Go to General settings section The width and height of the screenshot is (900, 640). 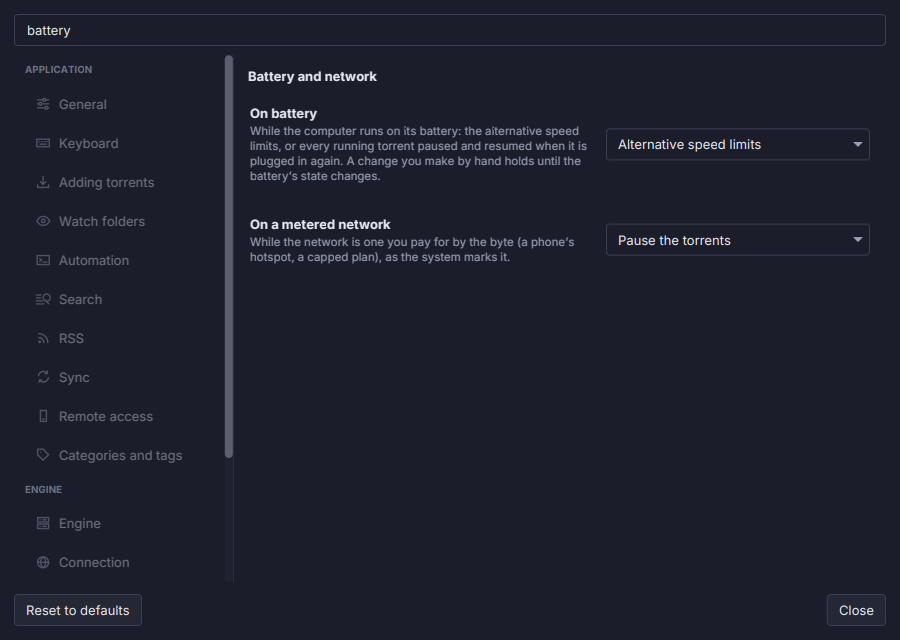click(x=121, y=104)
